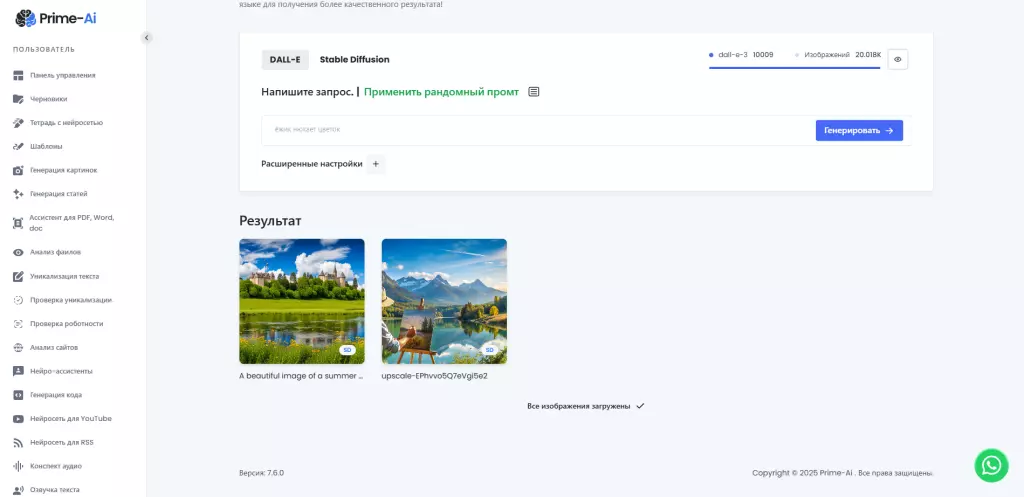Expand Расширенные настройки with the plus button
Screen dimensions: 1024x497
click(x=376, y=165)
